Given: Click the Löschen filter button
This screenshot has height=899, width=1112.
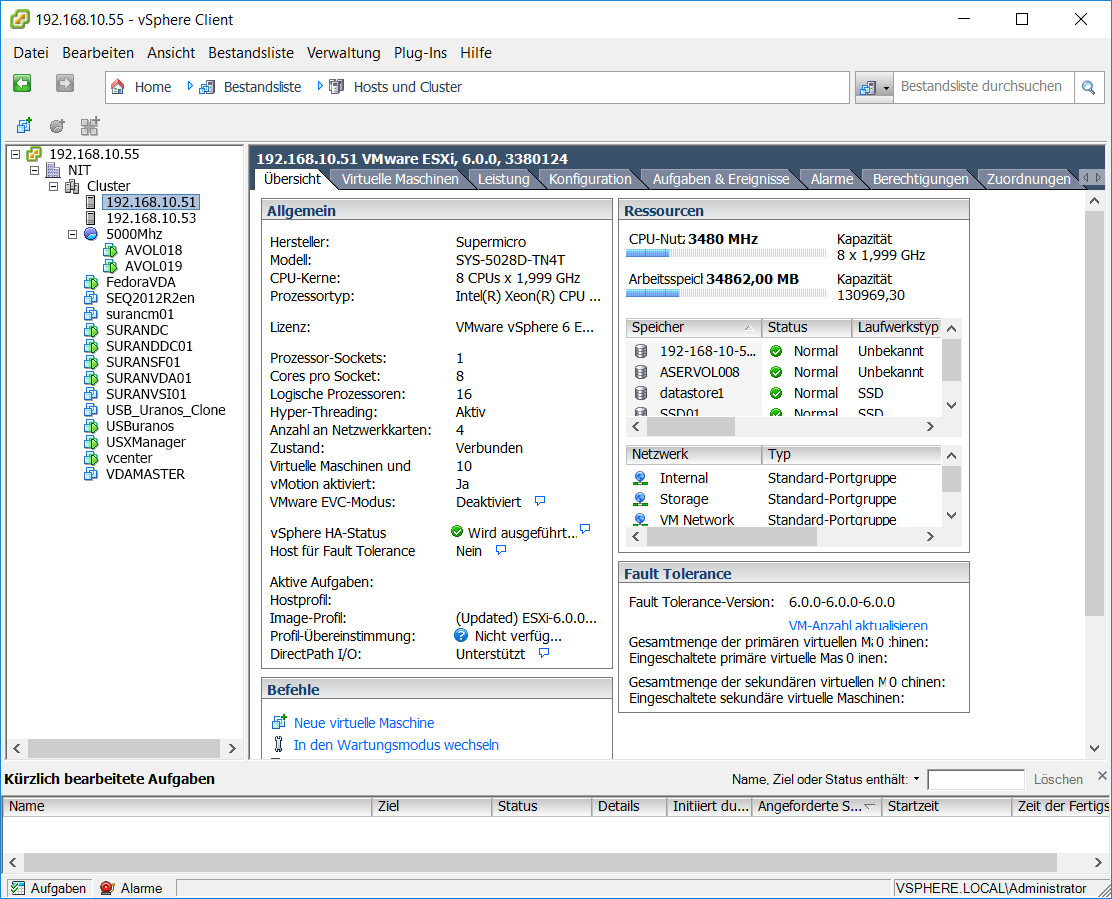Looking at the screenshot, I should [x=1058, y=779].
